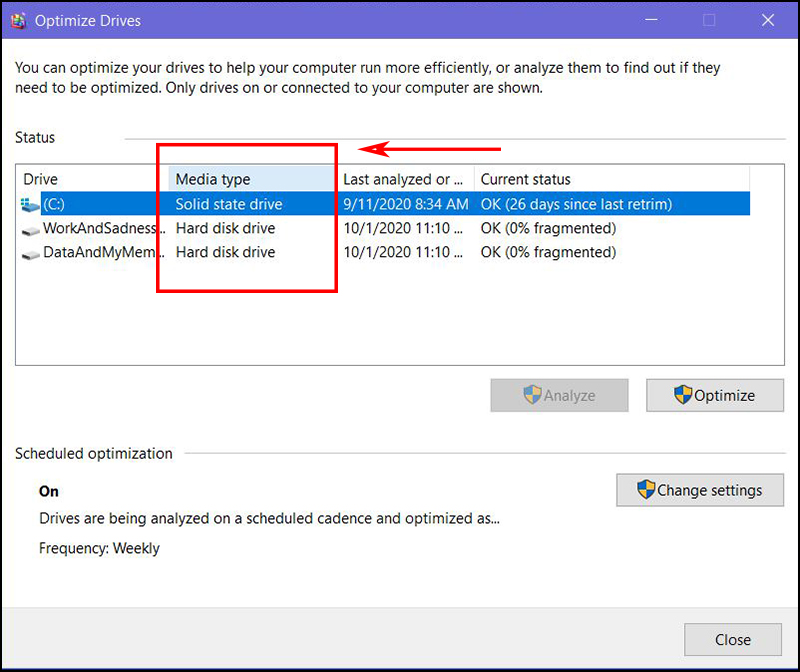Click the WorkAndSadness drive icon
The height and width of the screenshot is (672, 800).
pyautogui.click(x=30, y=229)
